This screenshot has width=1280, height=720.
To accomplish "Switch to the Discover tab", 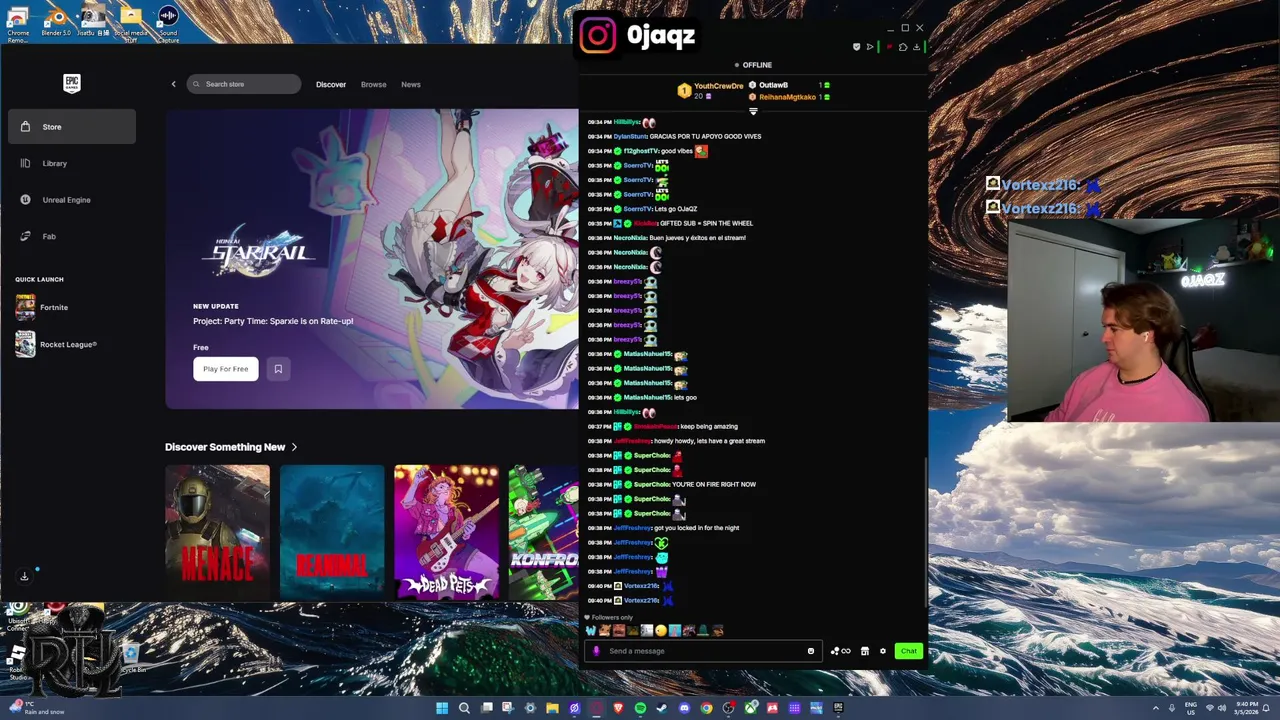I will point(331,84).
